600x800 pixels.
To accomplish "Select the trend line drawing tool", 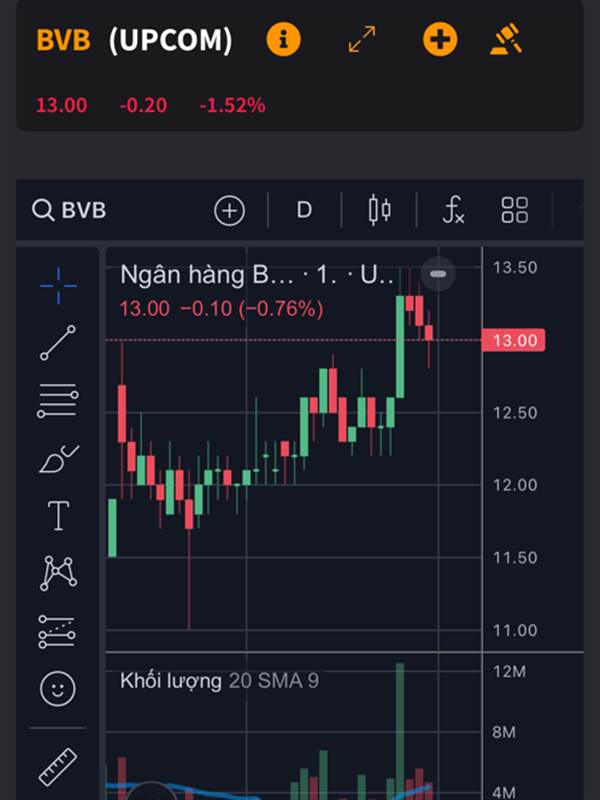I will 58,342.
